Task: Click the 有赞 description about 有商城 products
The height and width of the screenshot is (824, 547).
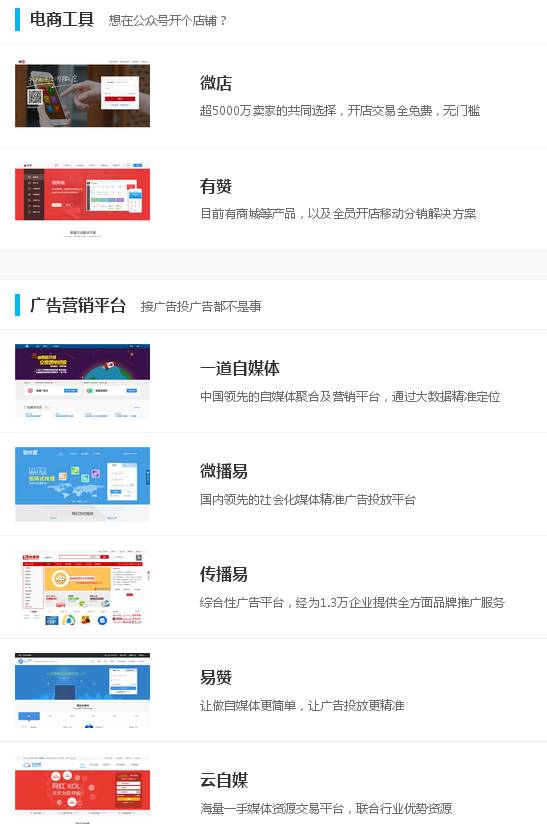Action: tap(338, 214)
